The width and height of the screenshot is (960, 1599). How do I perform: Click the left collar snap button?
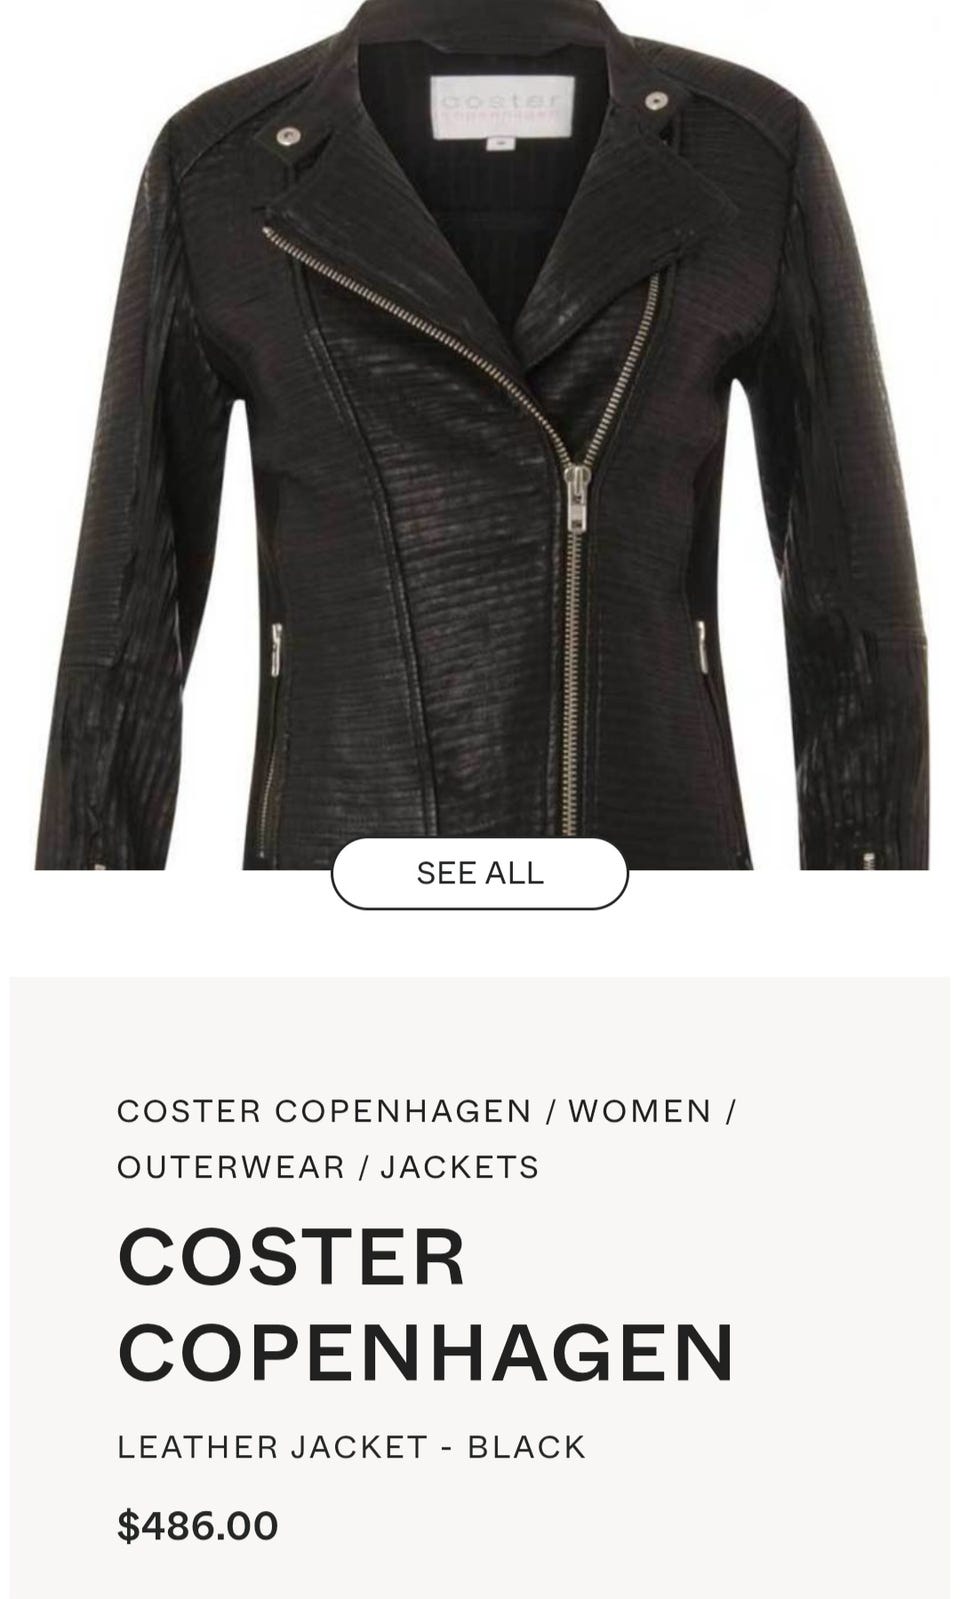coord(288,135)
